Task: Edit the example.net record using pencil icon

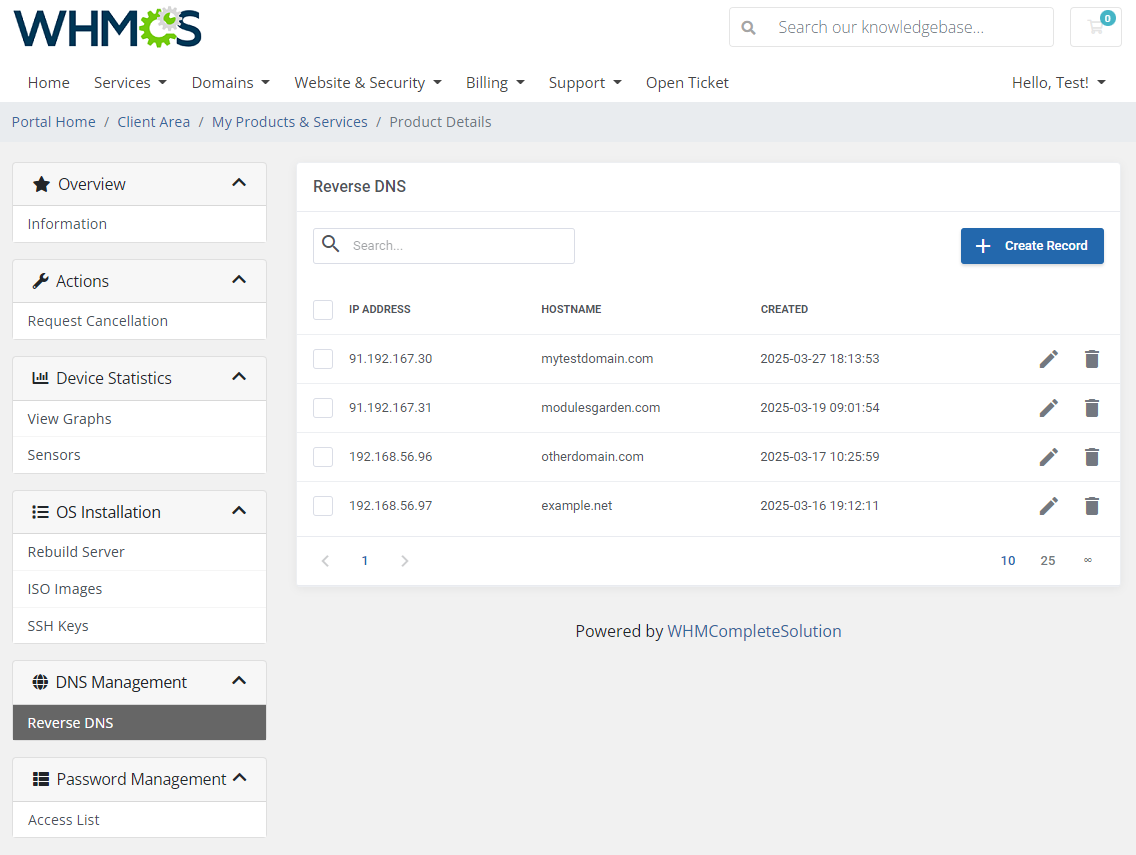Action: click(1048, 506)
